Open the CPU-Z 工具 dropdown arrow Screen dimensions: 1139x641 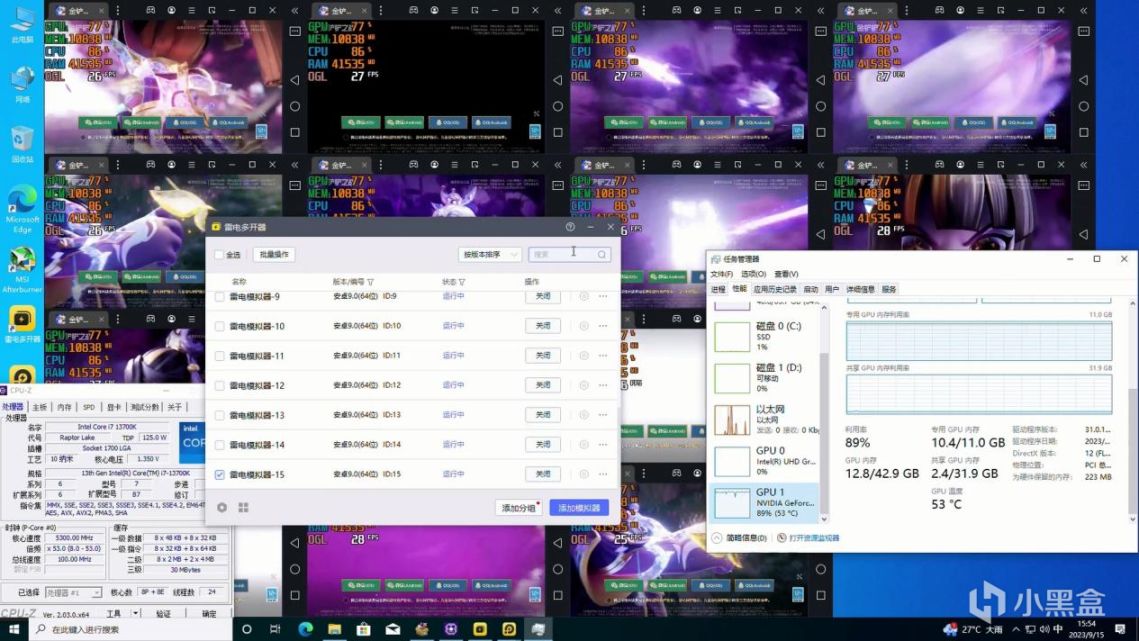tap(135, 613)
